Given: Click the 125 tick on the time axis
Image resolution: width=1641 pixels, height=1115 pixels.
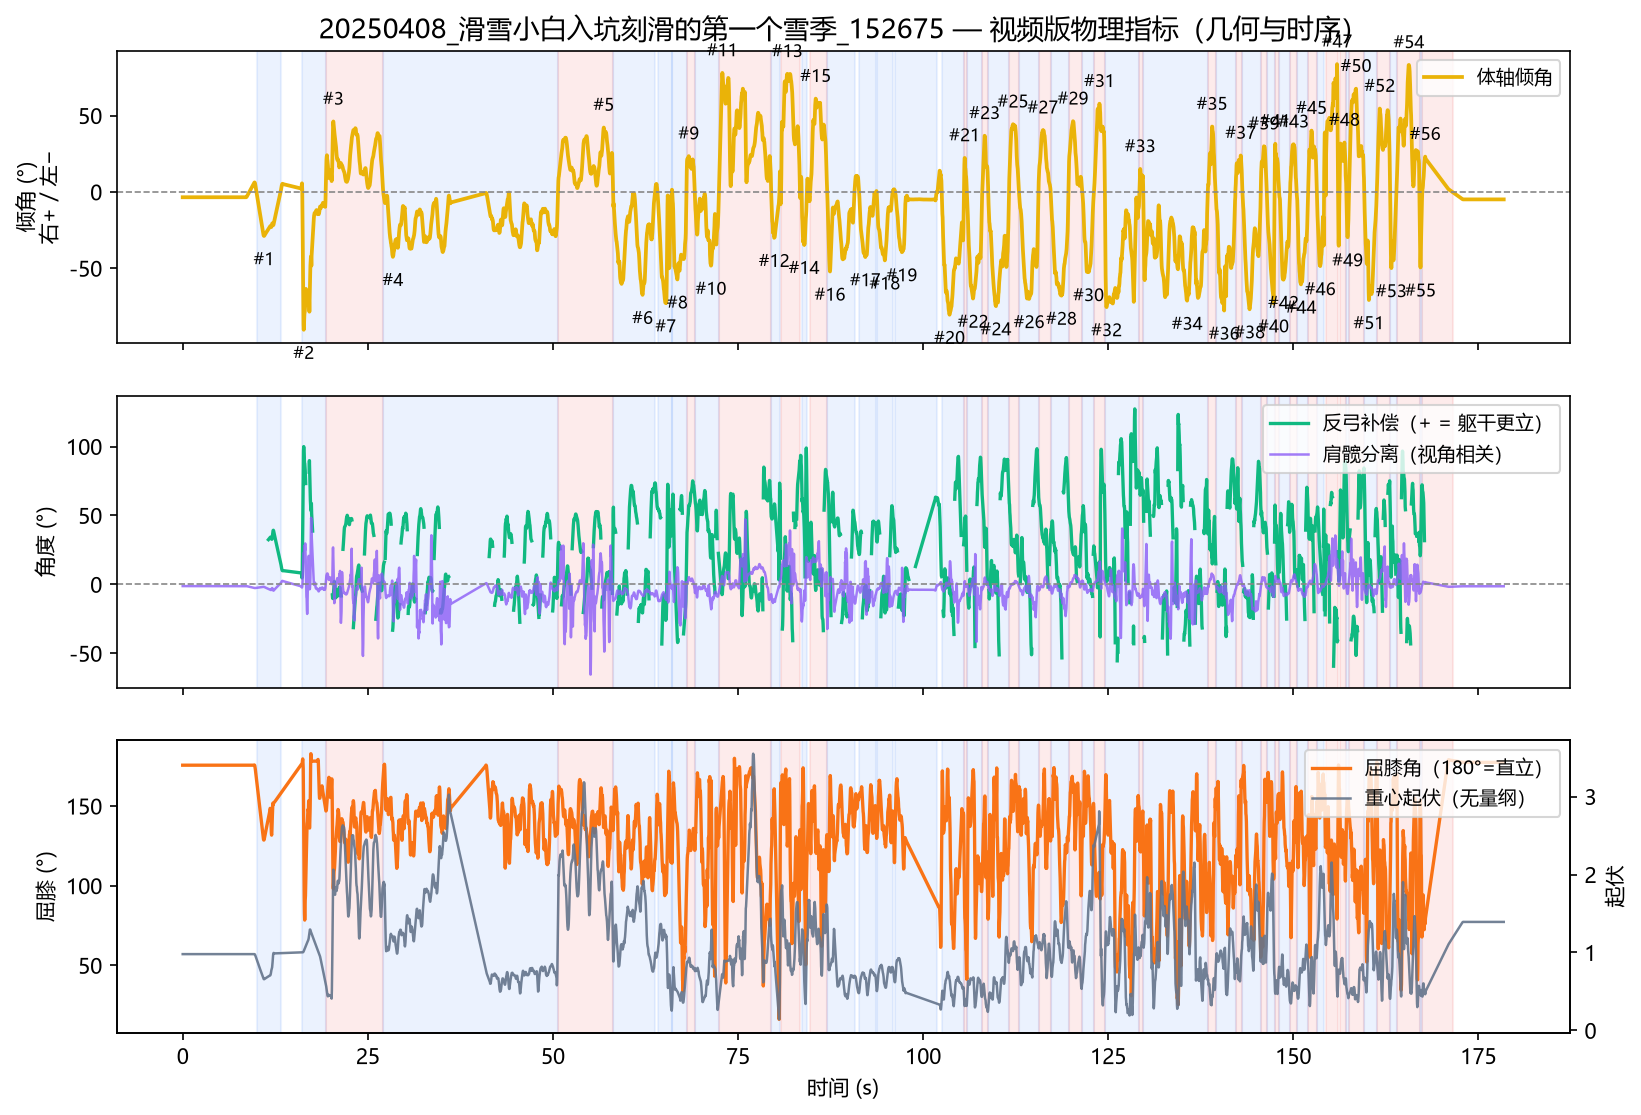Looking at the screenshot, I should pyautogui.click(x=1107, y=1056).
